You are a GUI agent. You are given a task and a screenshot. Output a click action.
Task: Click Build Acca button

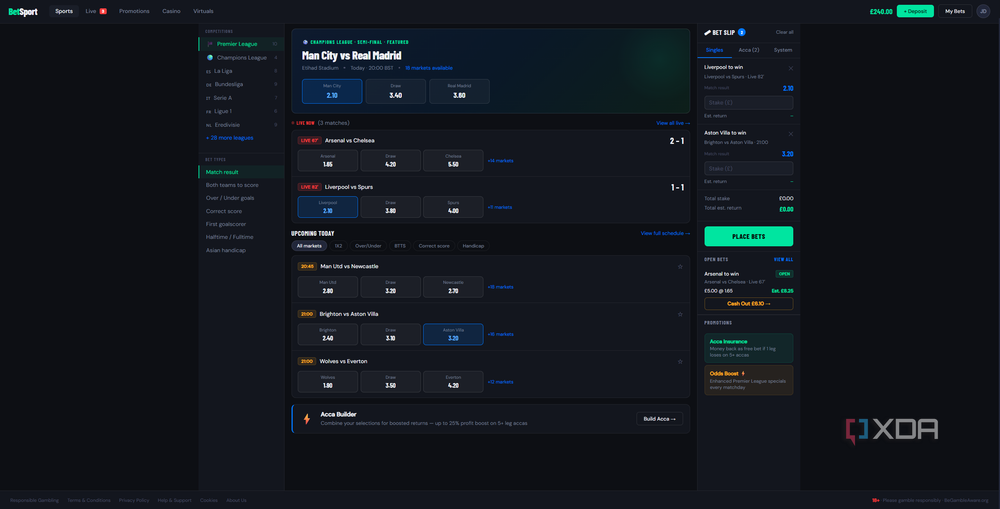tap(659, 419)
